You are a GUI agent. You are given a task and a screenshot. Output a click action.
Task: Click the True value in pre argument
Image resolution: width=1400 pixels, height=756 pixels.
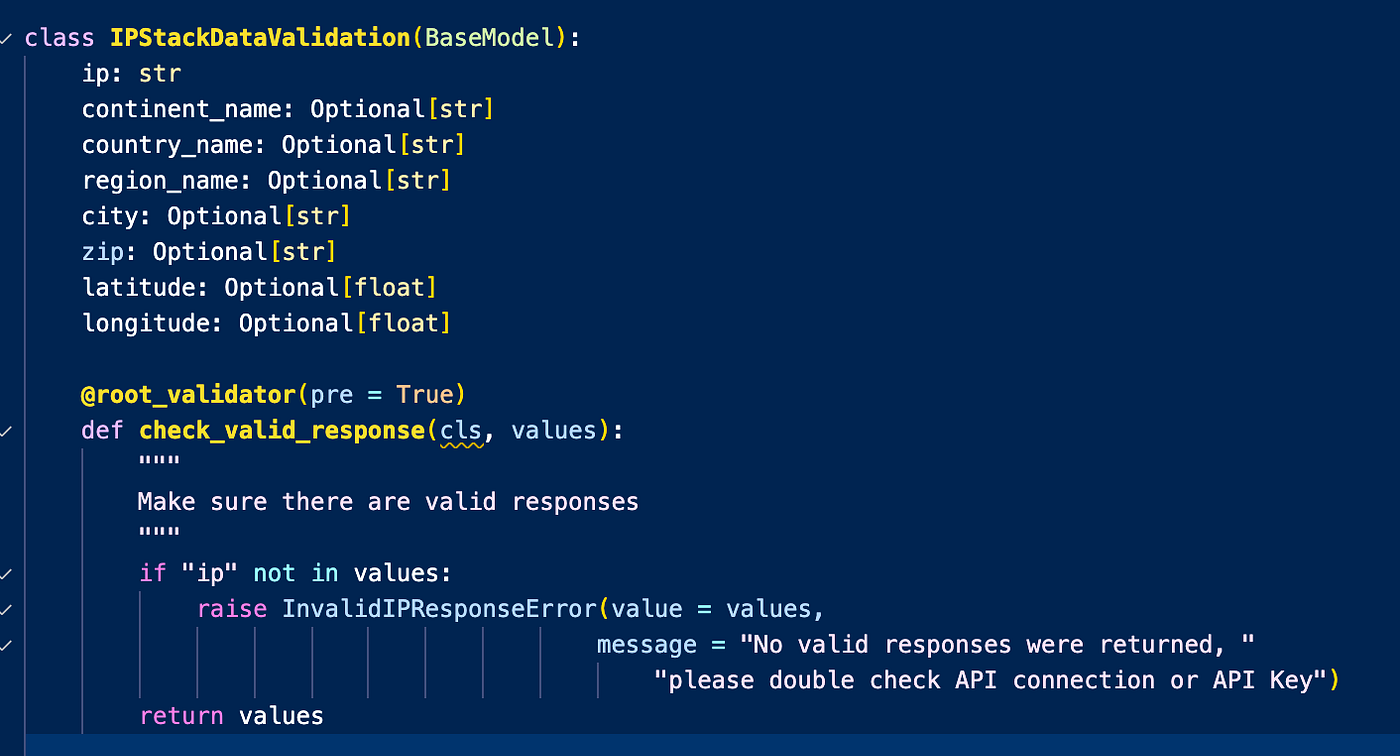pyautogui.click(x=424, y=395)
